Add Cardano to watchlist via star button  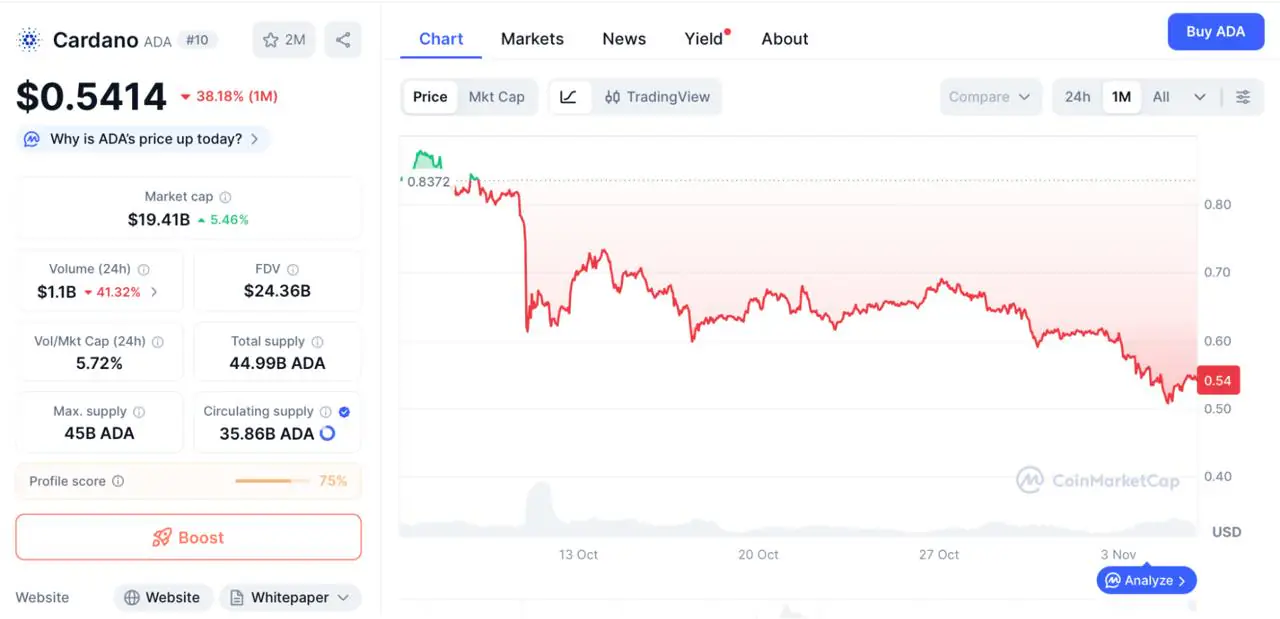tap(284, 40)
